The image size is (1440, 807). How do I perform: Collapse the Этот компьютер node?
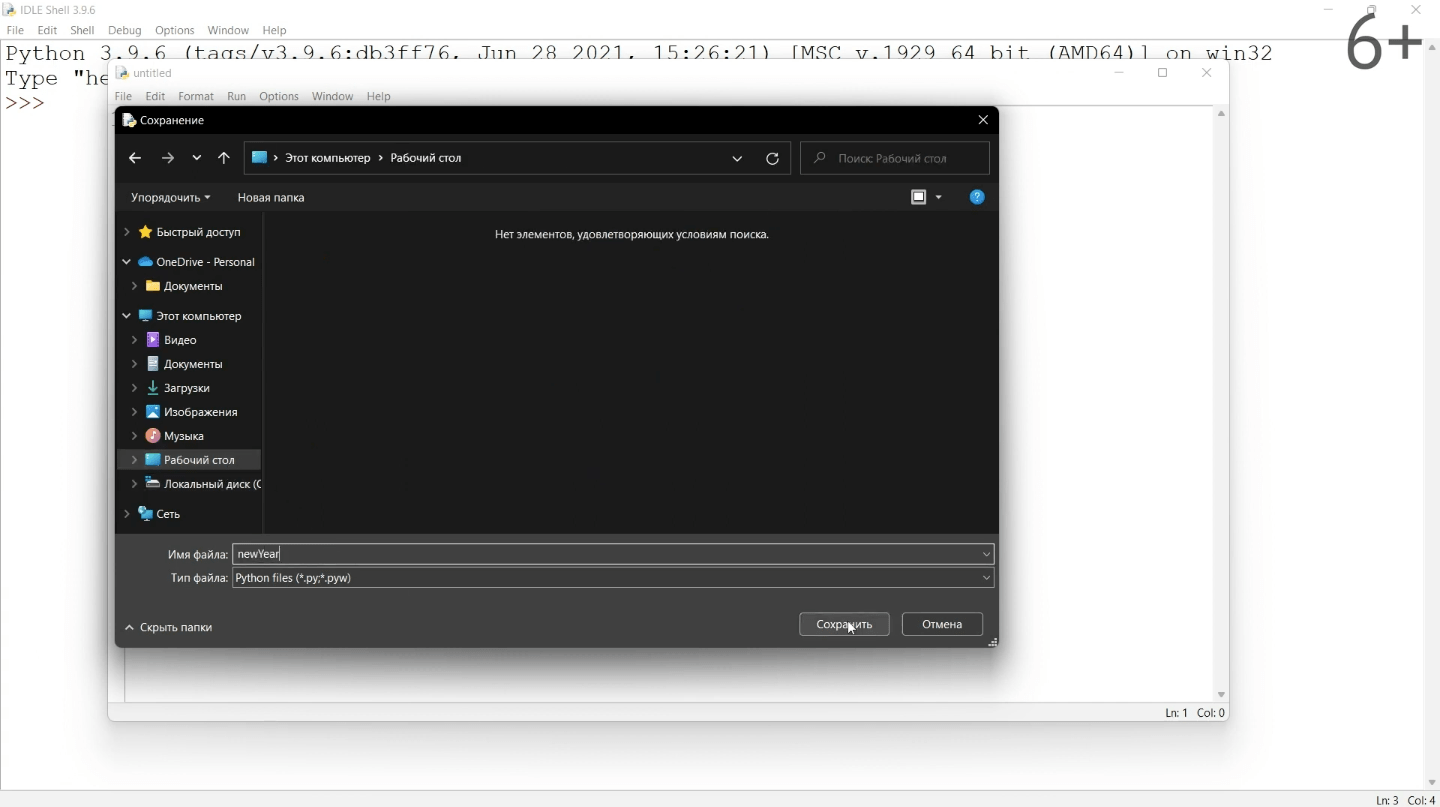[127, 316]
